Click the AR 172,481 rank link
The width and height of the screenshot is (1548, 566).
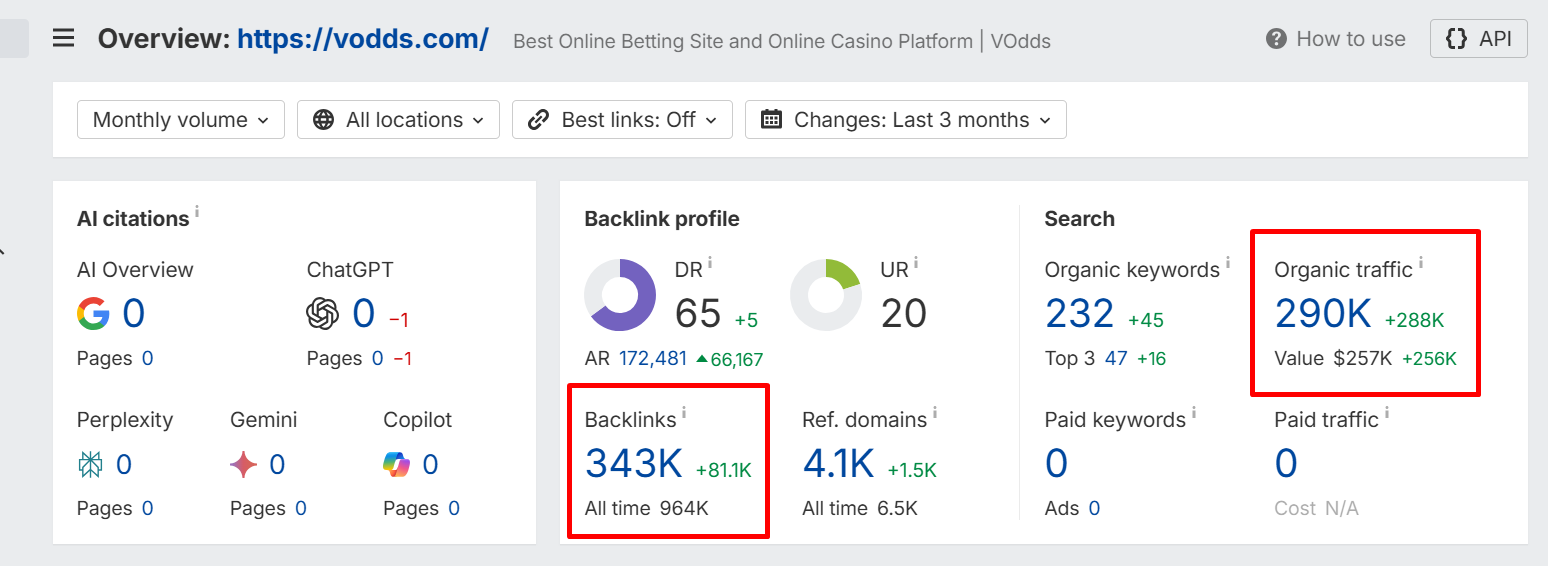(x=652, y=359)
